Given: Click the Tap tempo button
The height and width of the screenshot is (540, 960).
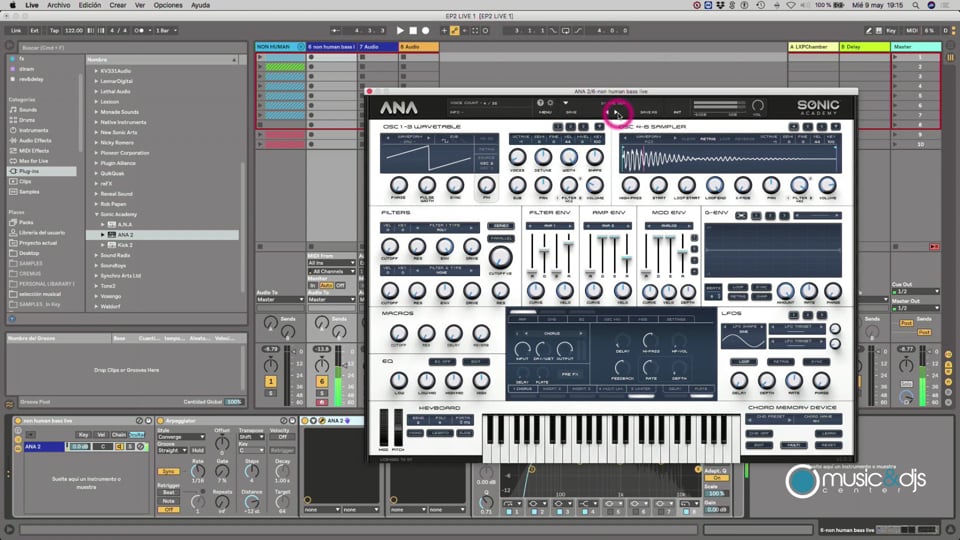Looking at the screenshot, I should coord(54,30).
